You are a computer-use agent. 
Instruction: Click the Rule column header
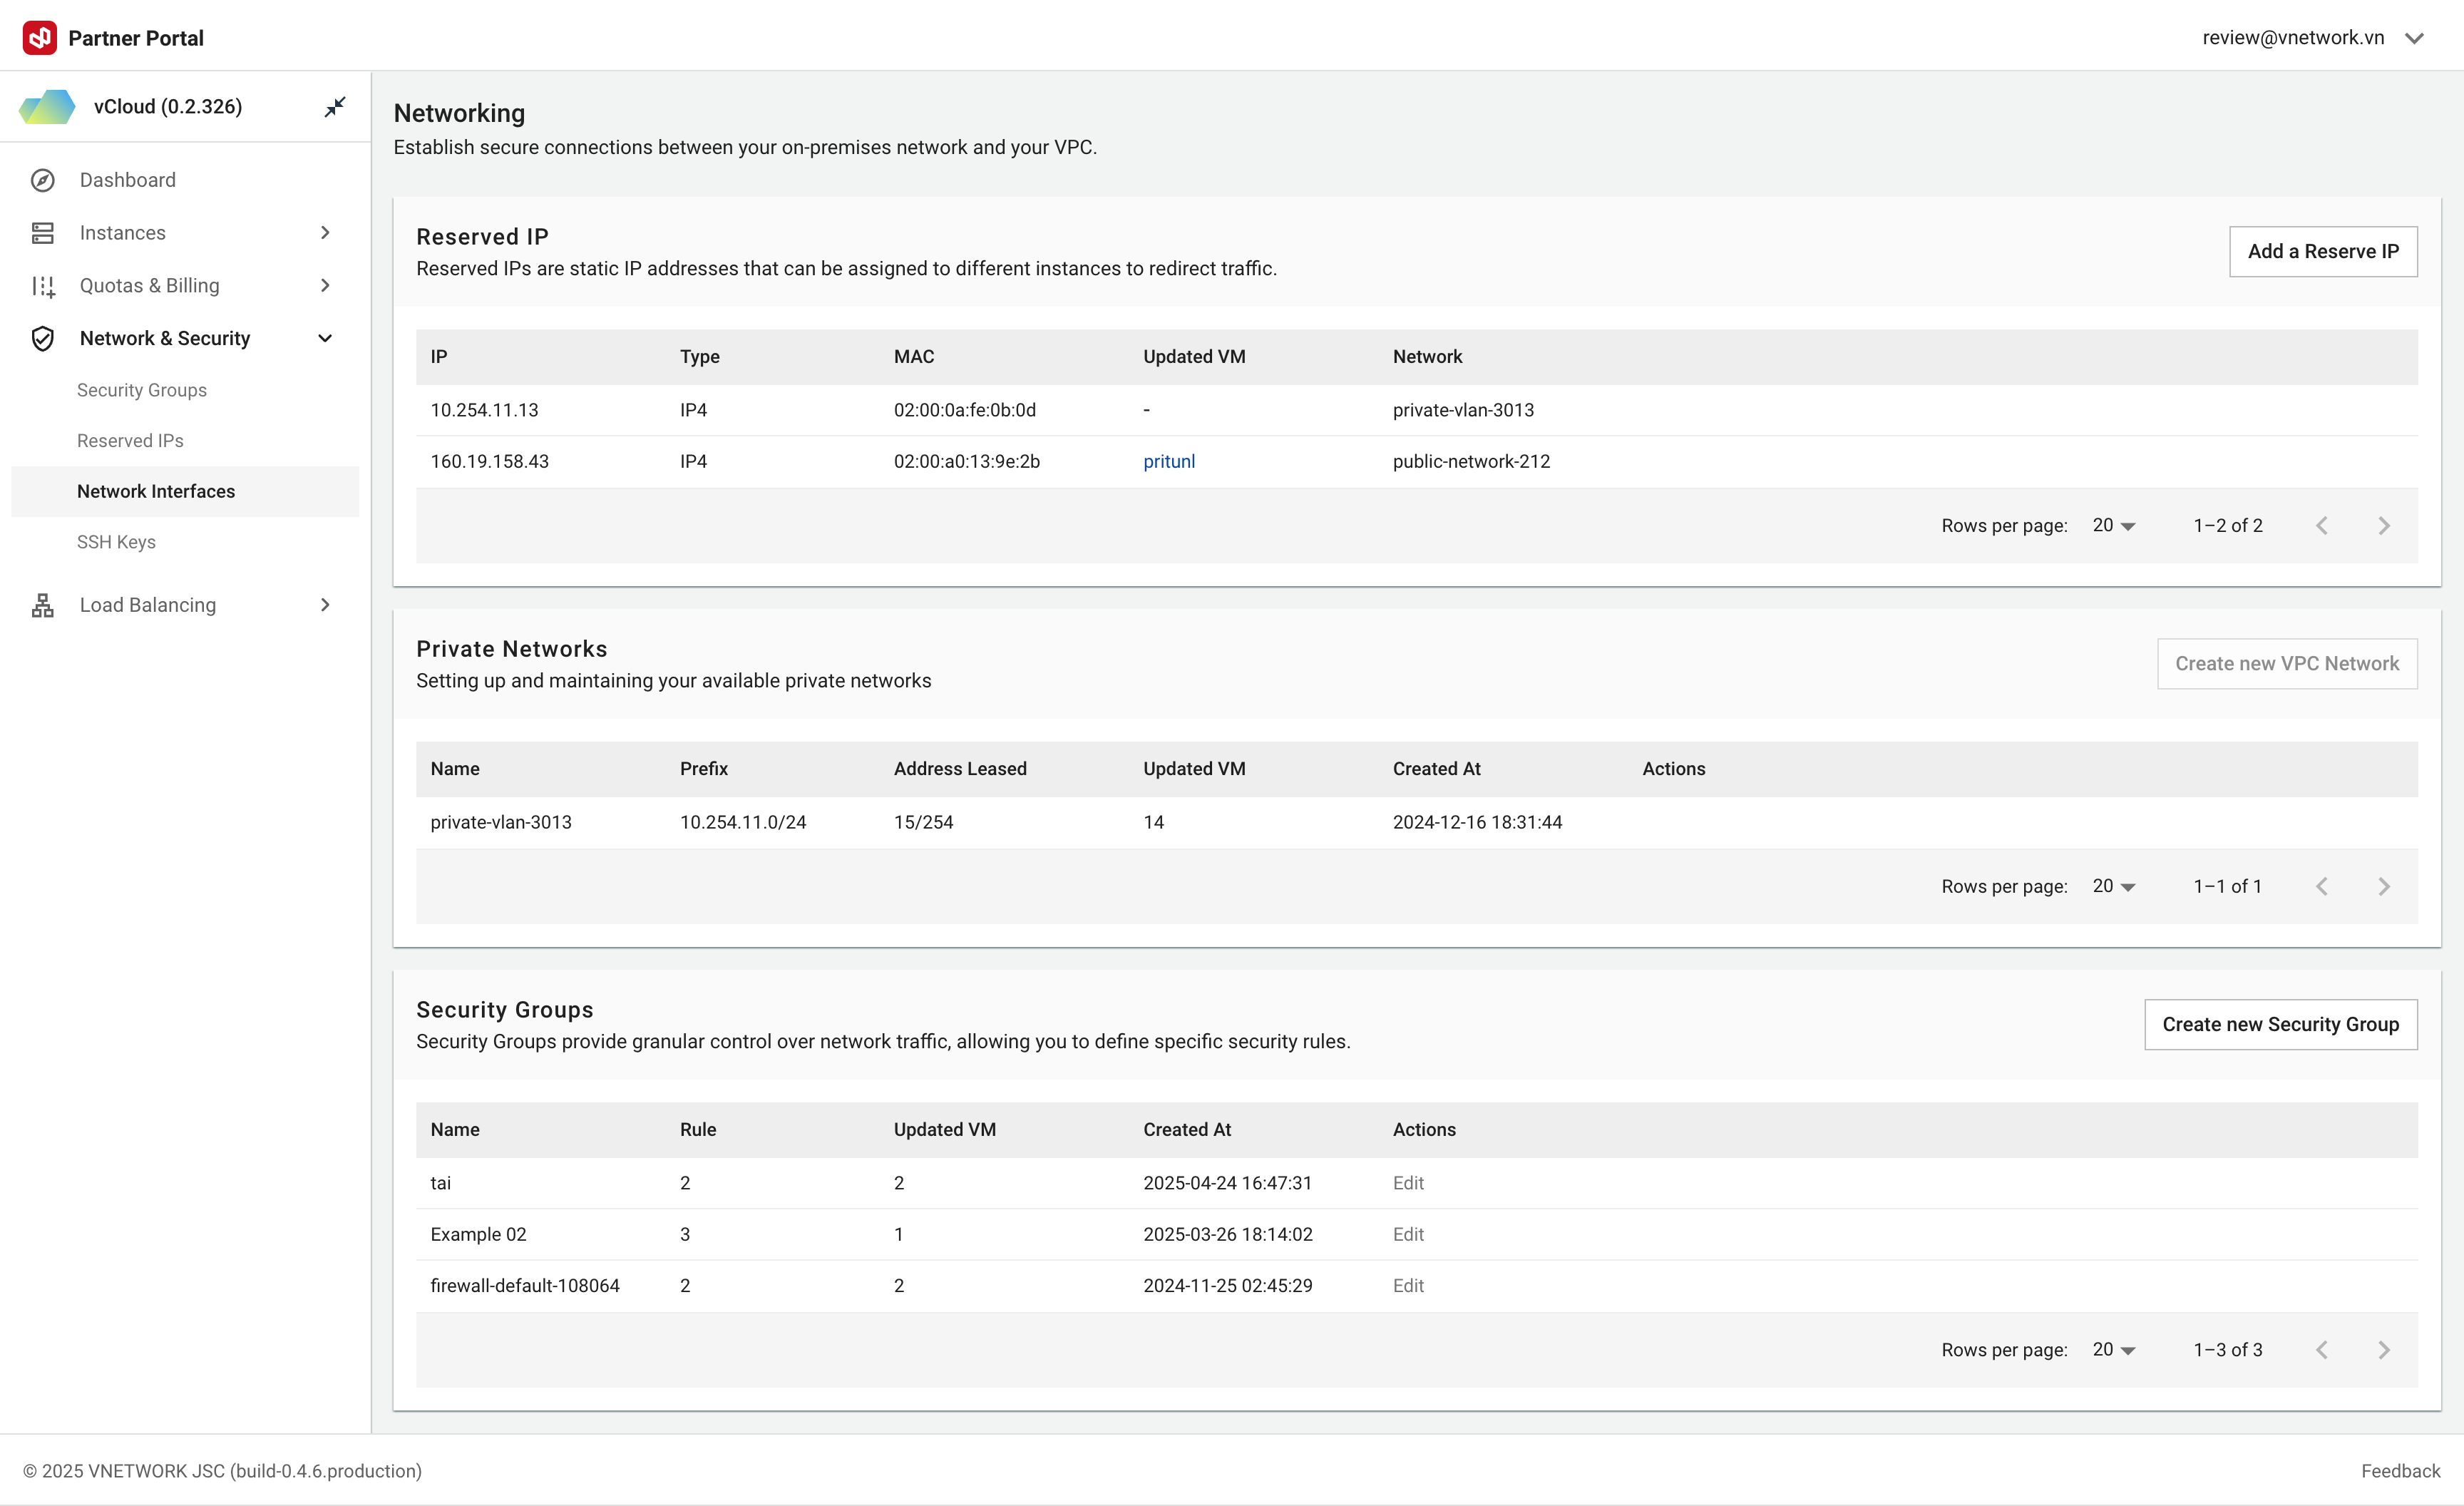click(698, 1130)
